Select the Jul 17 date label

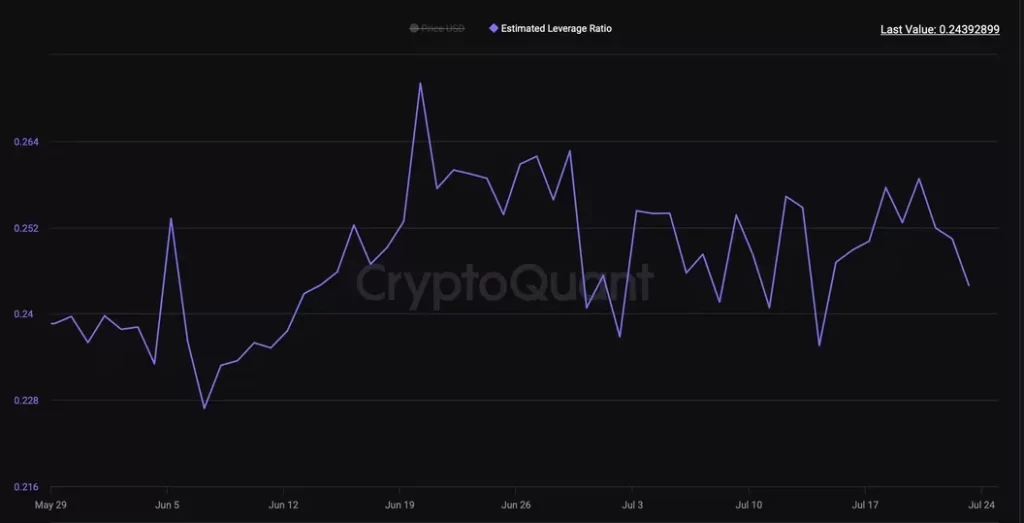coord(865,505)
